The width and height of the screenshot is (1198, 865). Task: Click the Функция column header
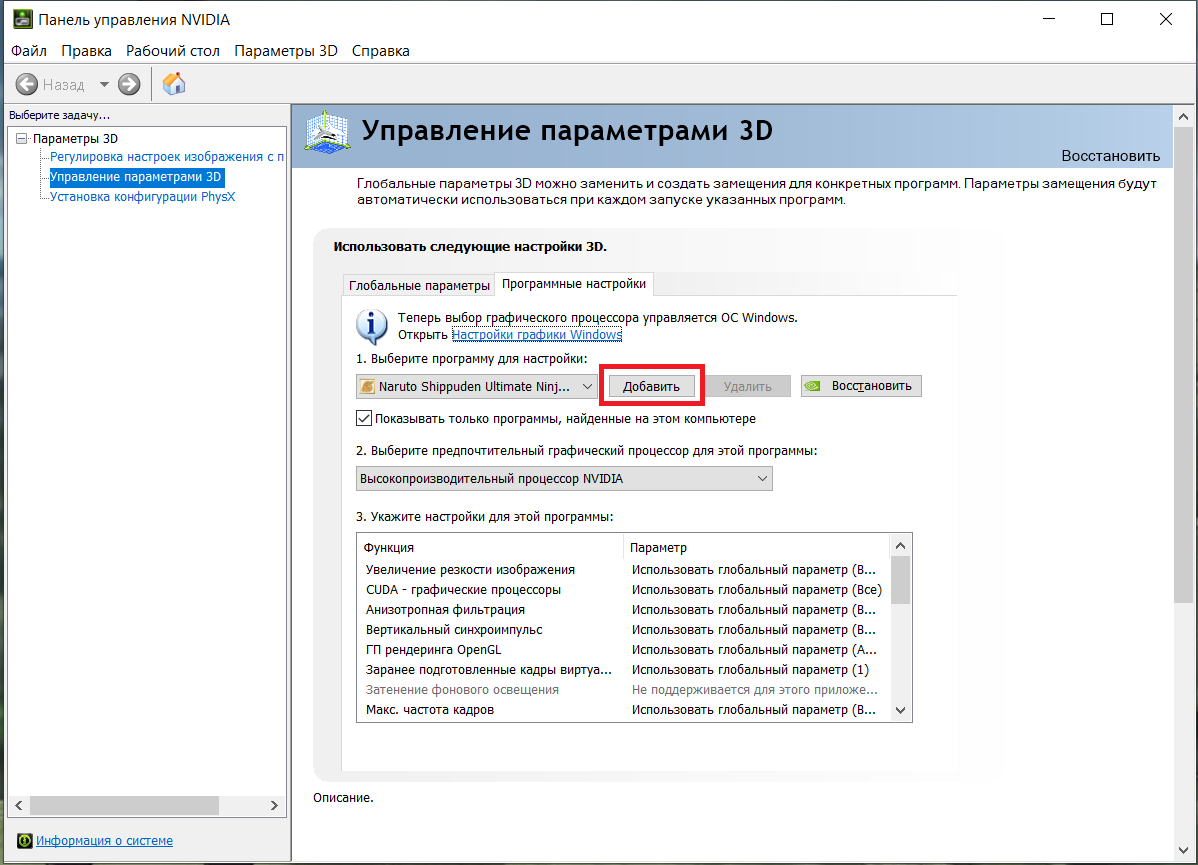(490, 547)
